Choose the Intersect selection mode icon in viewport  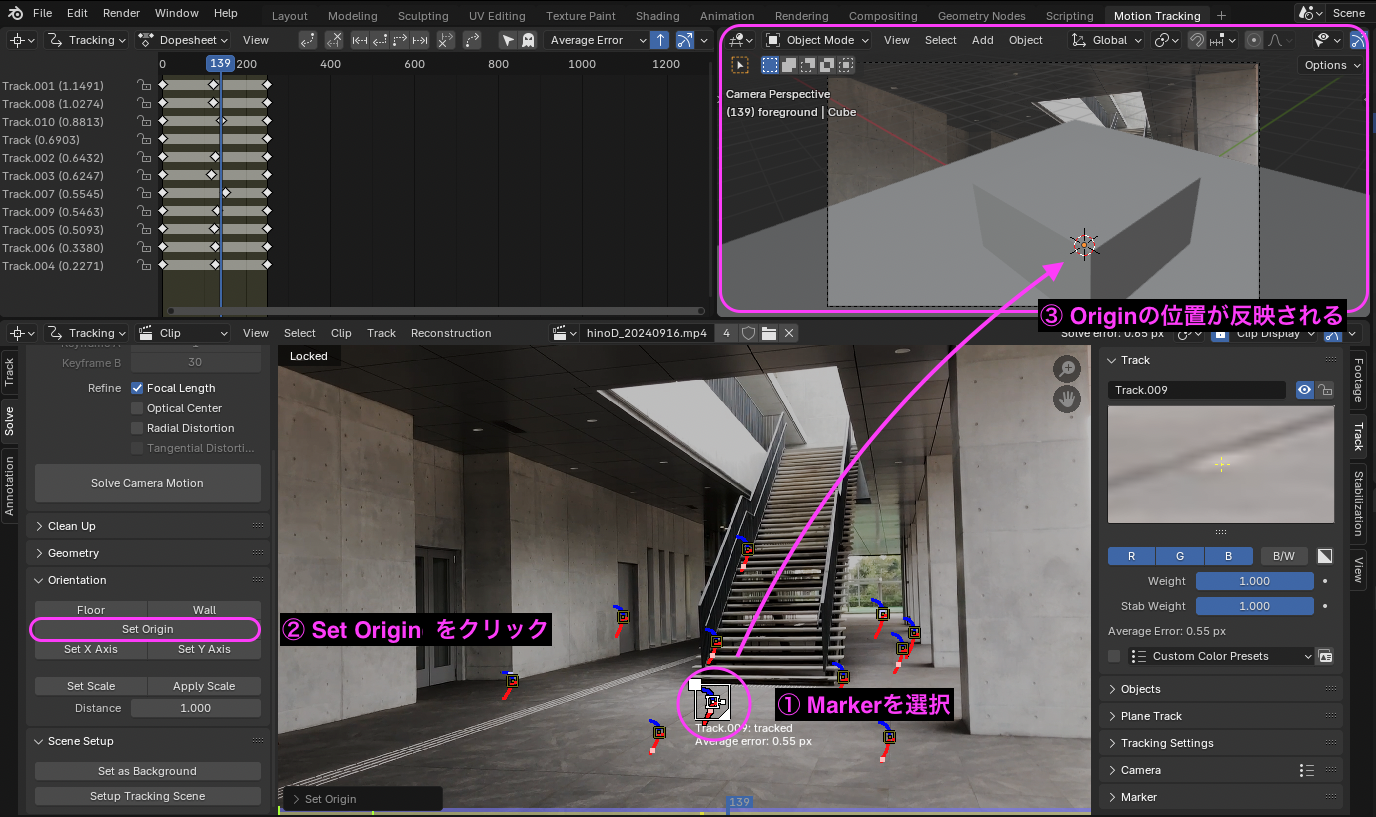[846, 65]
